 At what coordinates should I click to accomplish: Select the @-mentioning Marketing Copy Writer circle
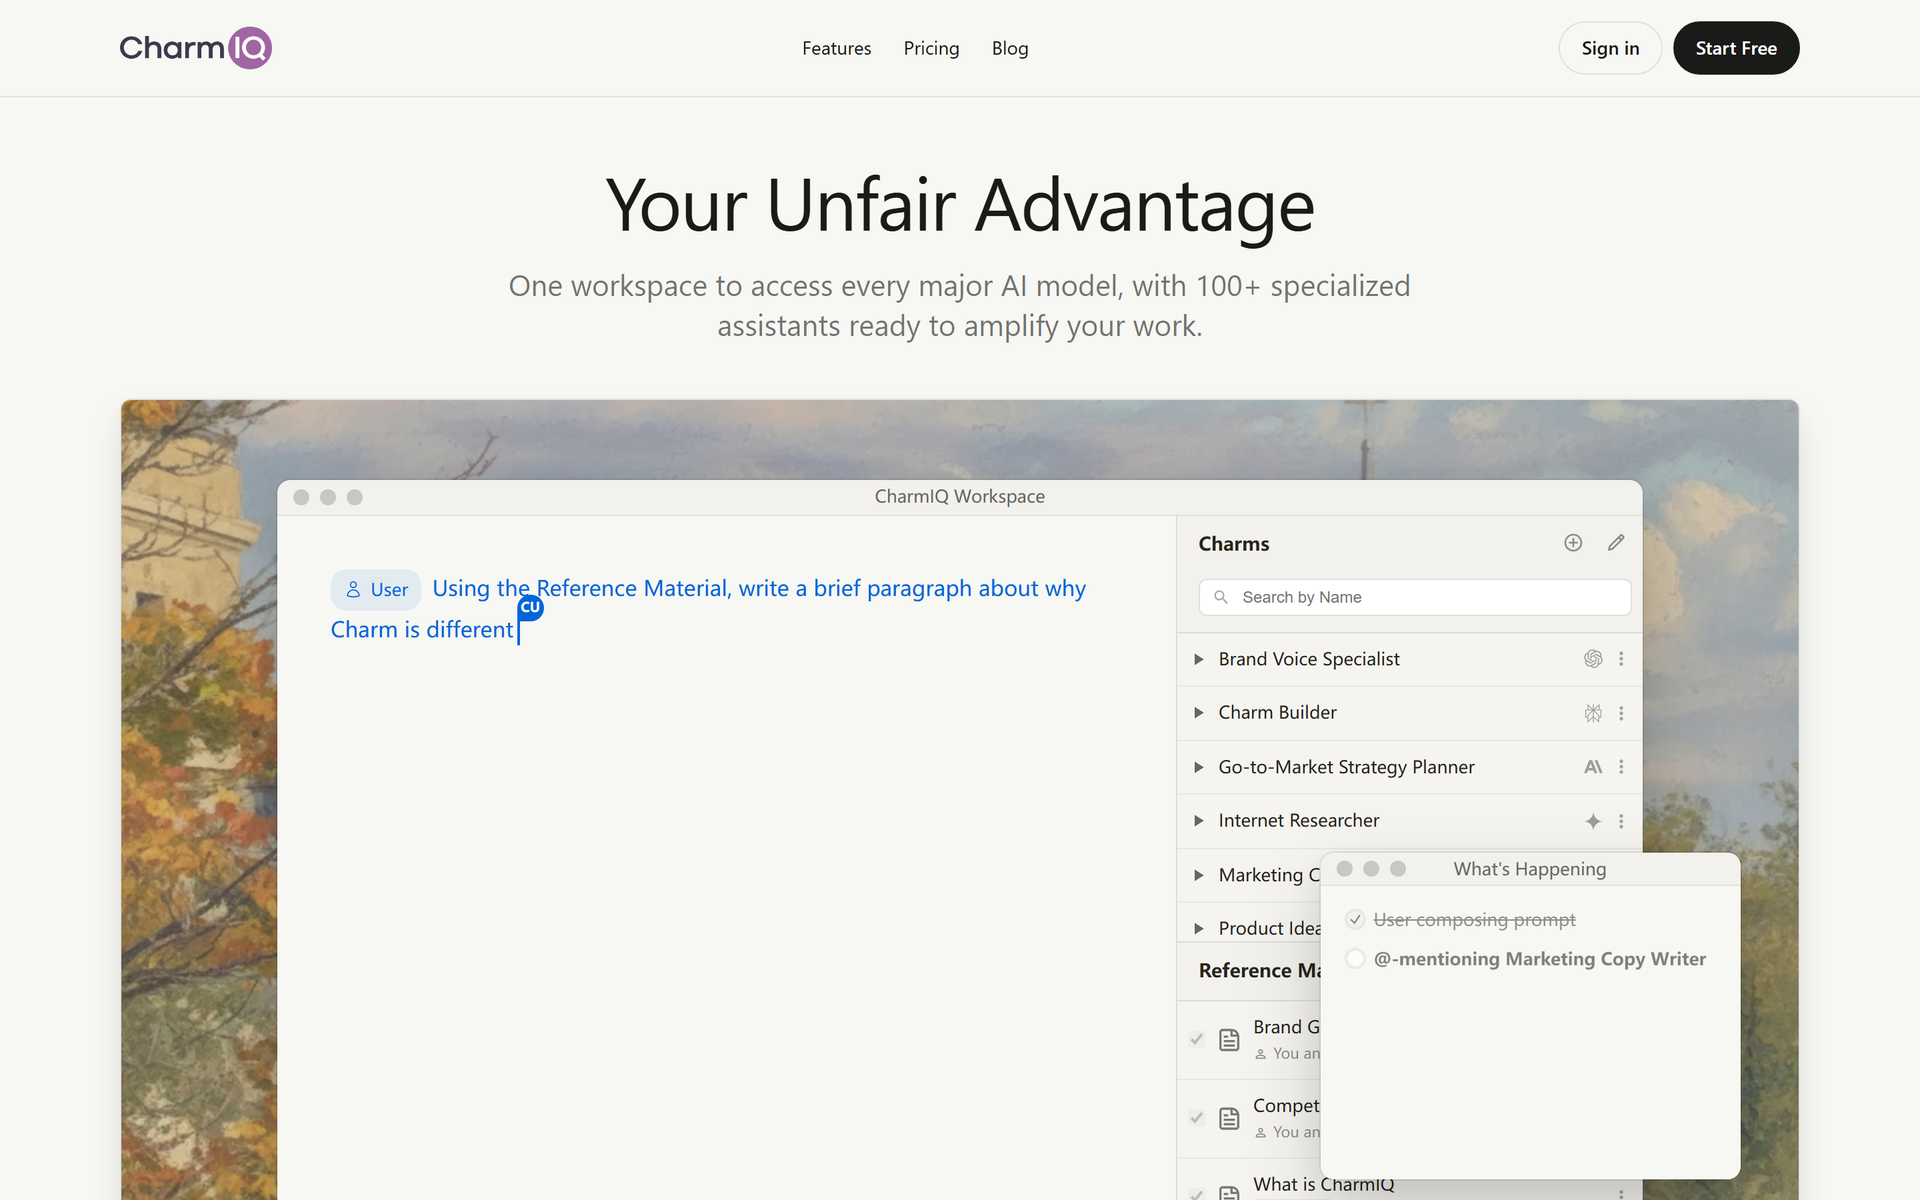click(x=1355, y=959)
